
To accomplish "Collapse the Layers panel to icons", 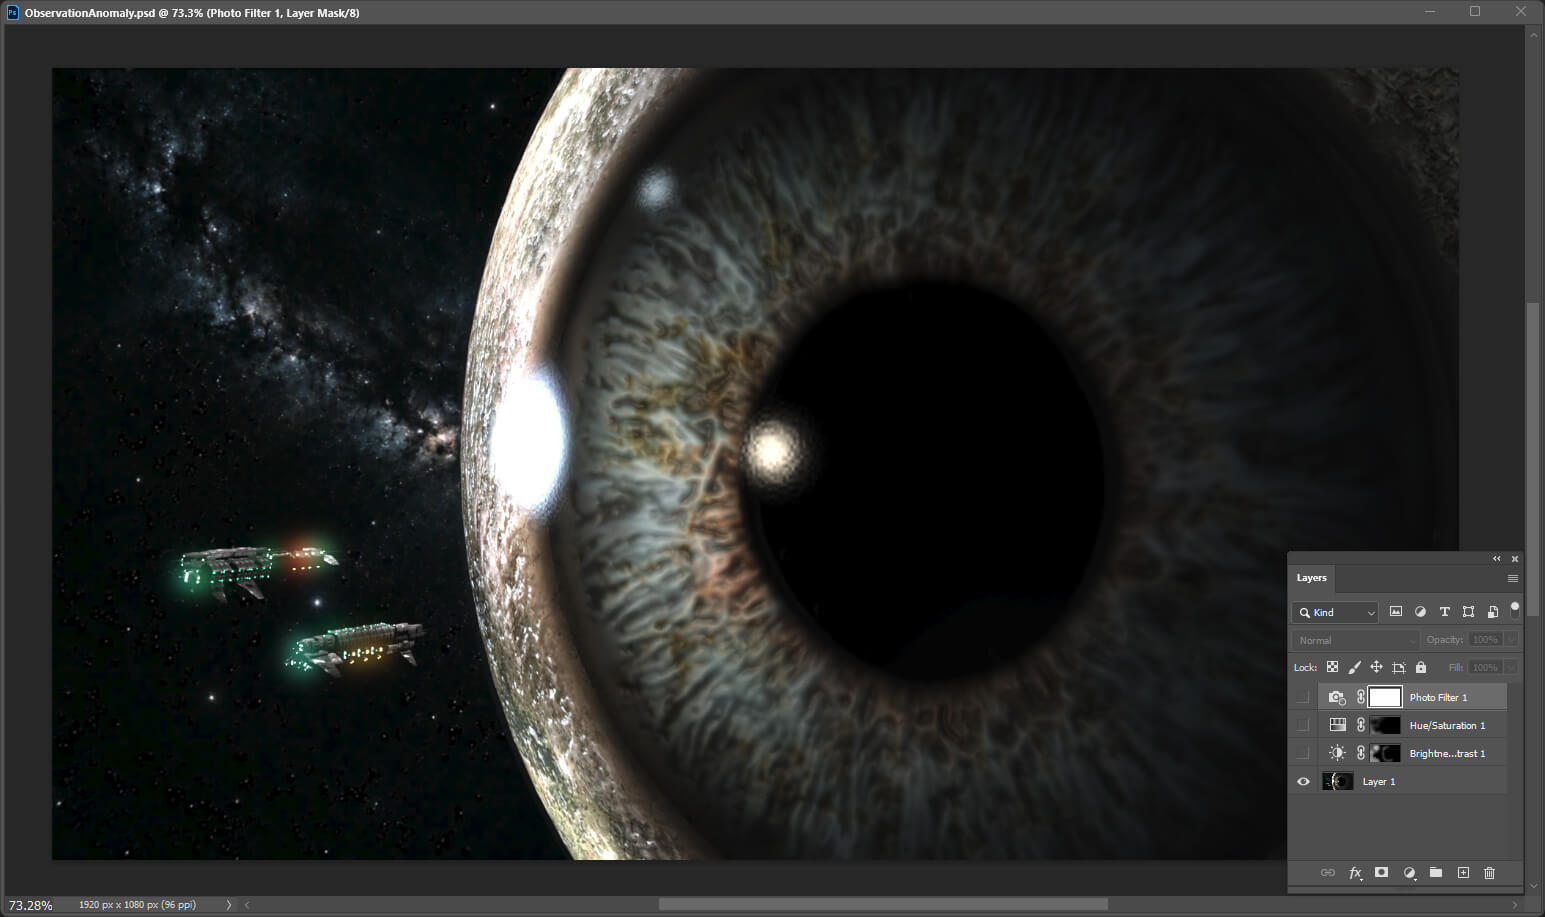I will click(x=1496, y=559).
